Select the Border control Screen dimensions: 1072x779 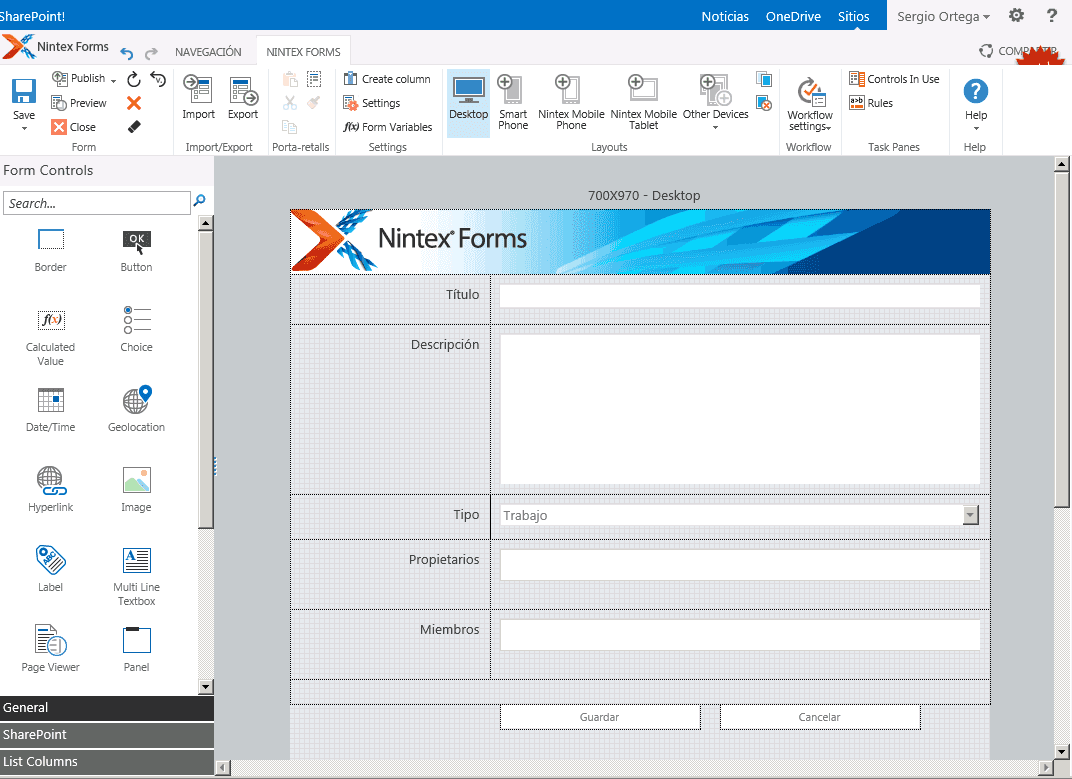click(51, 250)
